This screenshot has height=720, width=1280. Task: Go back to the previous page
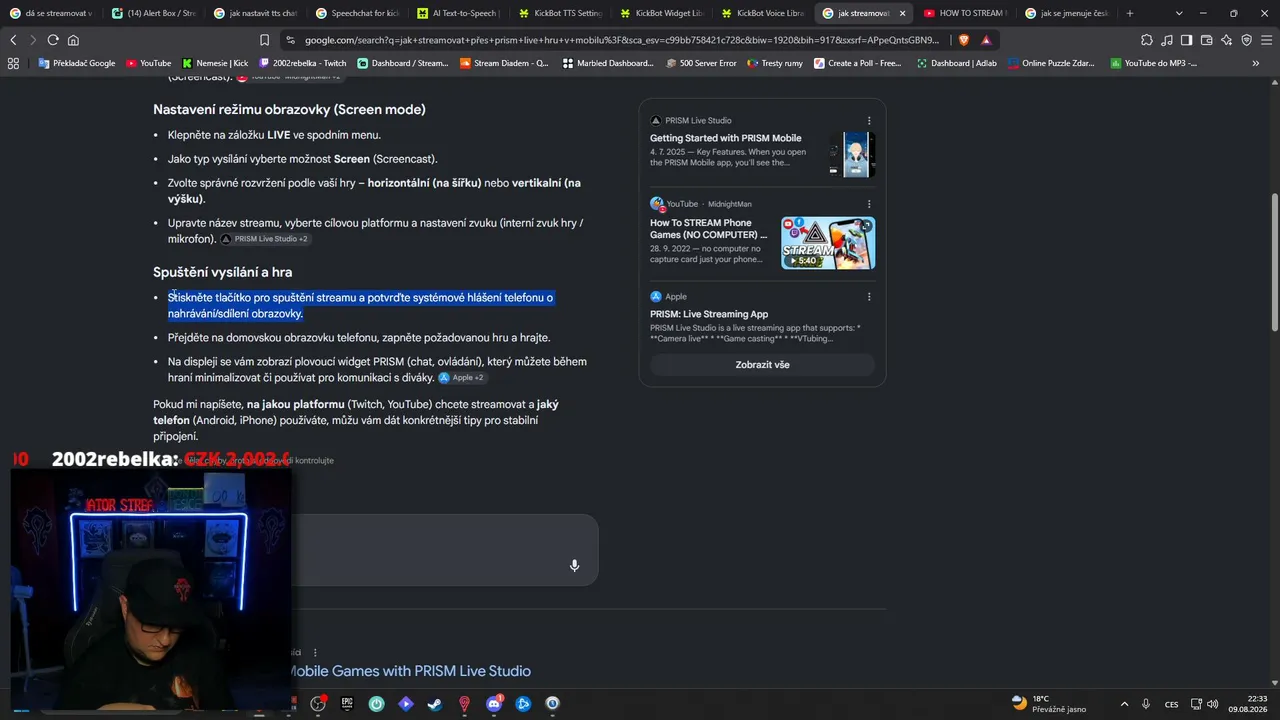(x=13, y=40)
